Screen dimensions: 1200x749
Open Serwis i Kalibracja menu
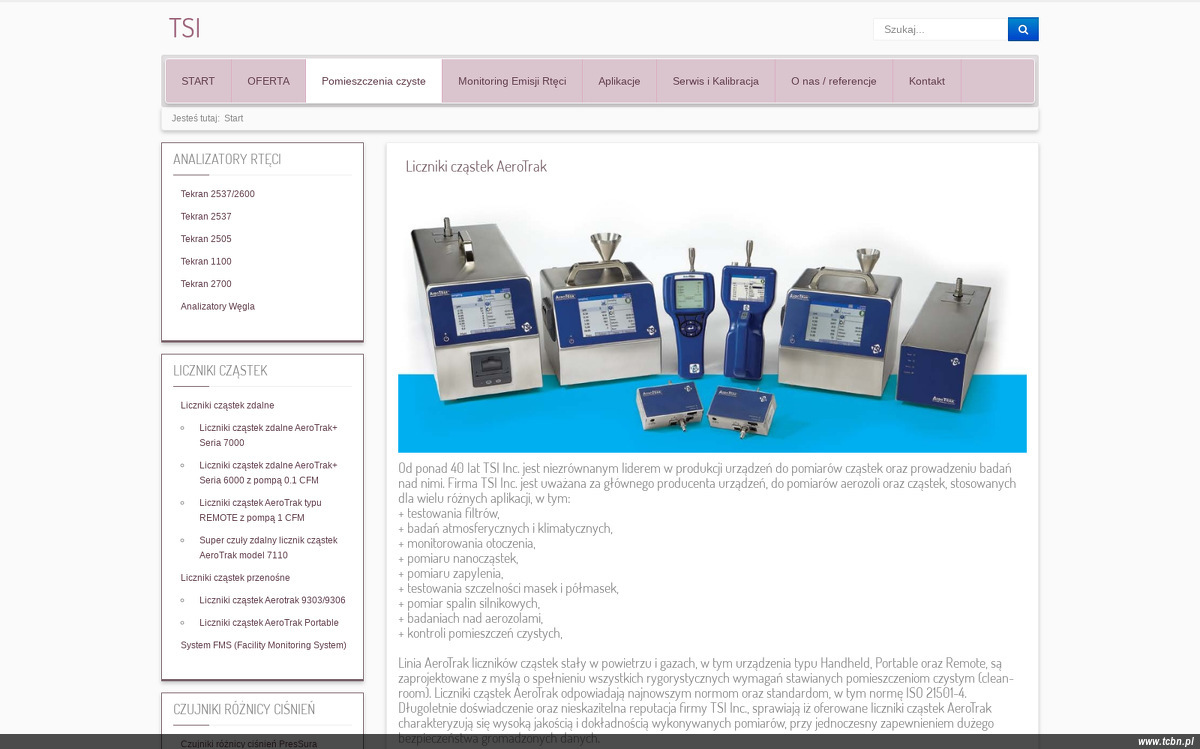716,81
